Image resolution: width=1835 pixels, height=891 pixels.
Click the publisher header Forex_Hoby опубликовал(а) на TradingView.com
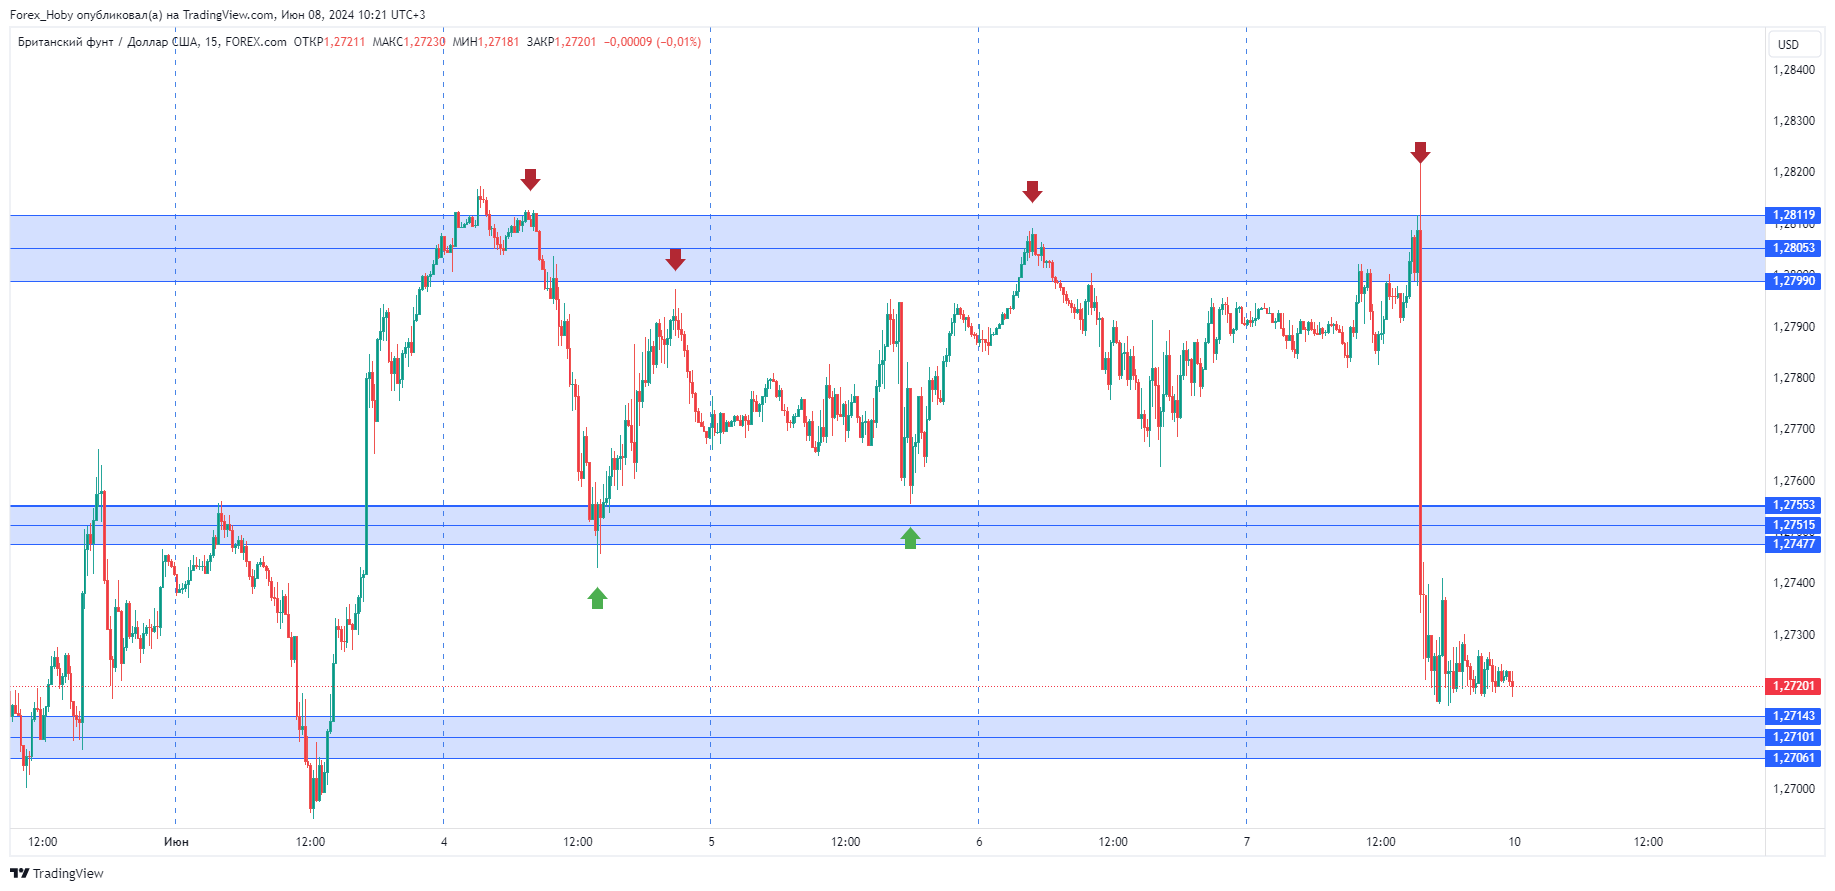tap(142, 15)
